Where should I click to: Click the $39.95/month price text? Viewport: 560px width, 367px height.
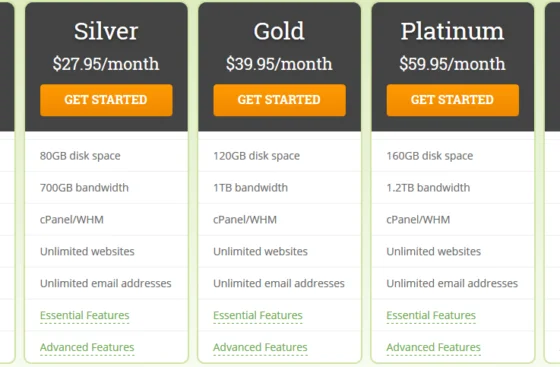(279, 64)
